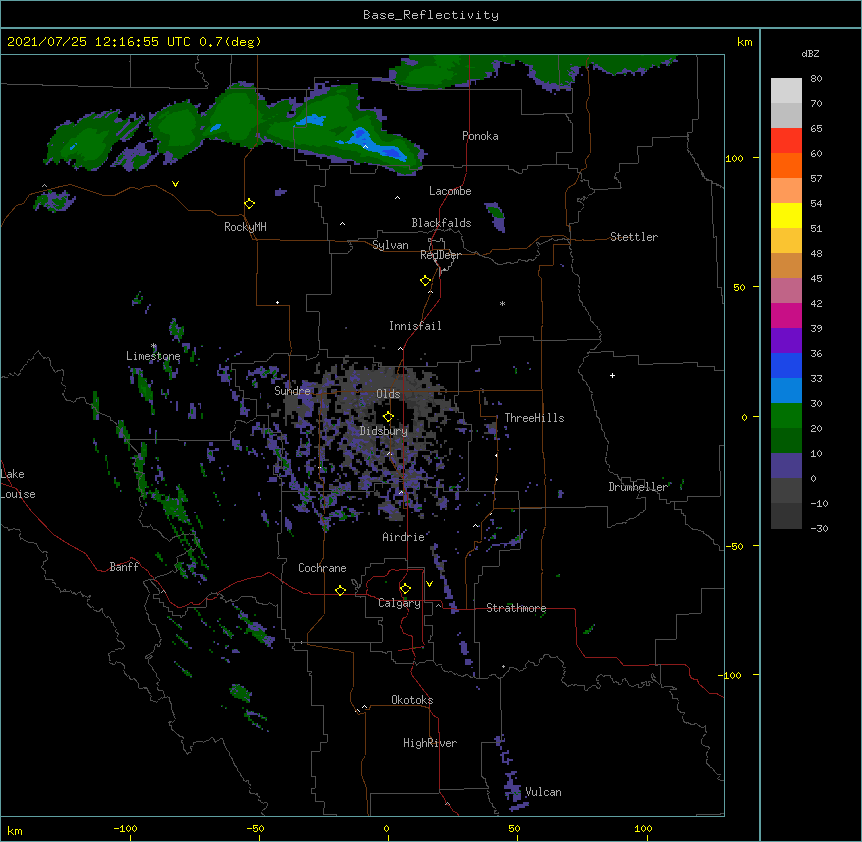Select the bright green 20-30 dBZ swatch
Viewport: 862px width, 842px height.
(786, 416)
